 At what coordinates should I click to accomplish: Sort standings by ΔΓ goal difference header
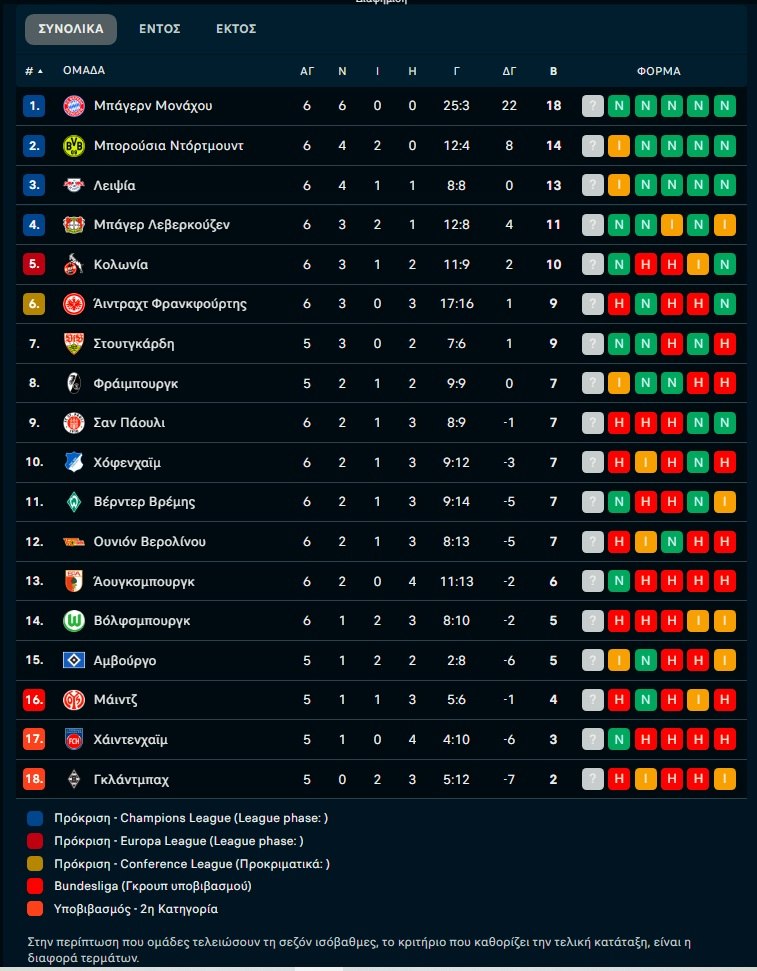coord(509,71)
